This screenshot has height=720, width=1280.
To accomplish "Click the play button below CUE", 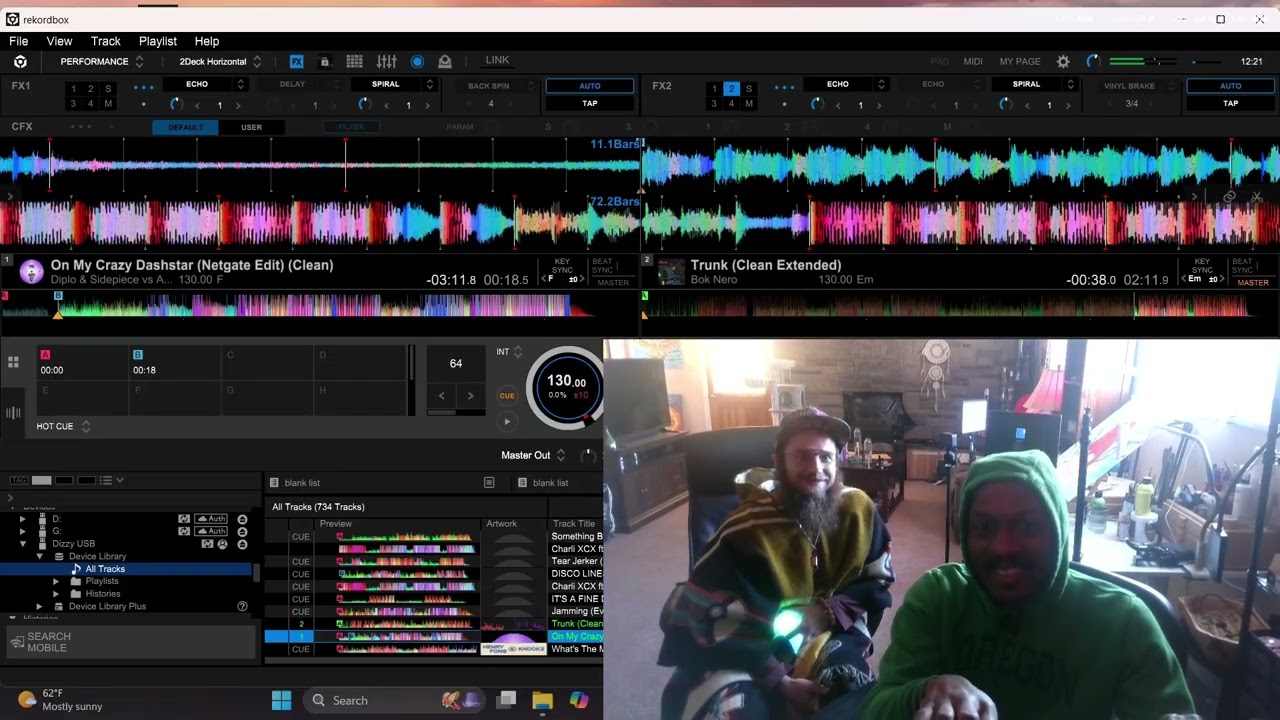I will [x=507, y=421].
